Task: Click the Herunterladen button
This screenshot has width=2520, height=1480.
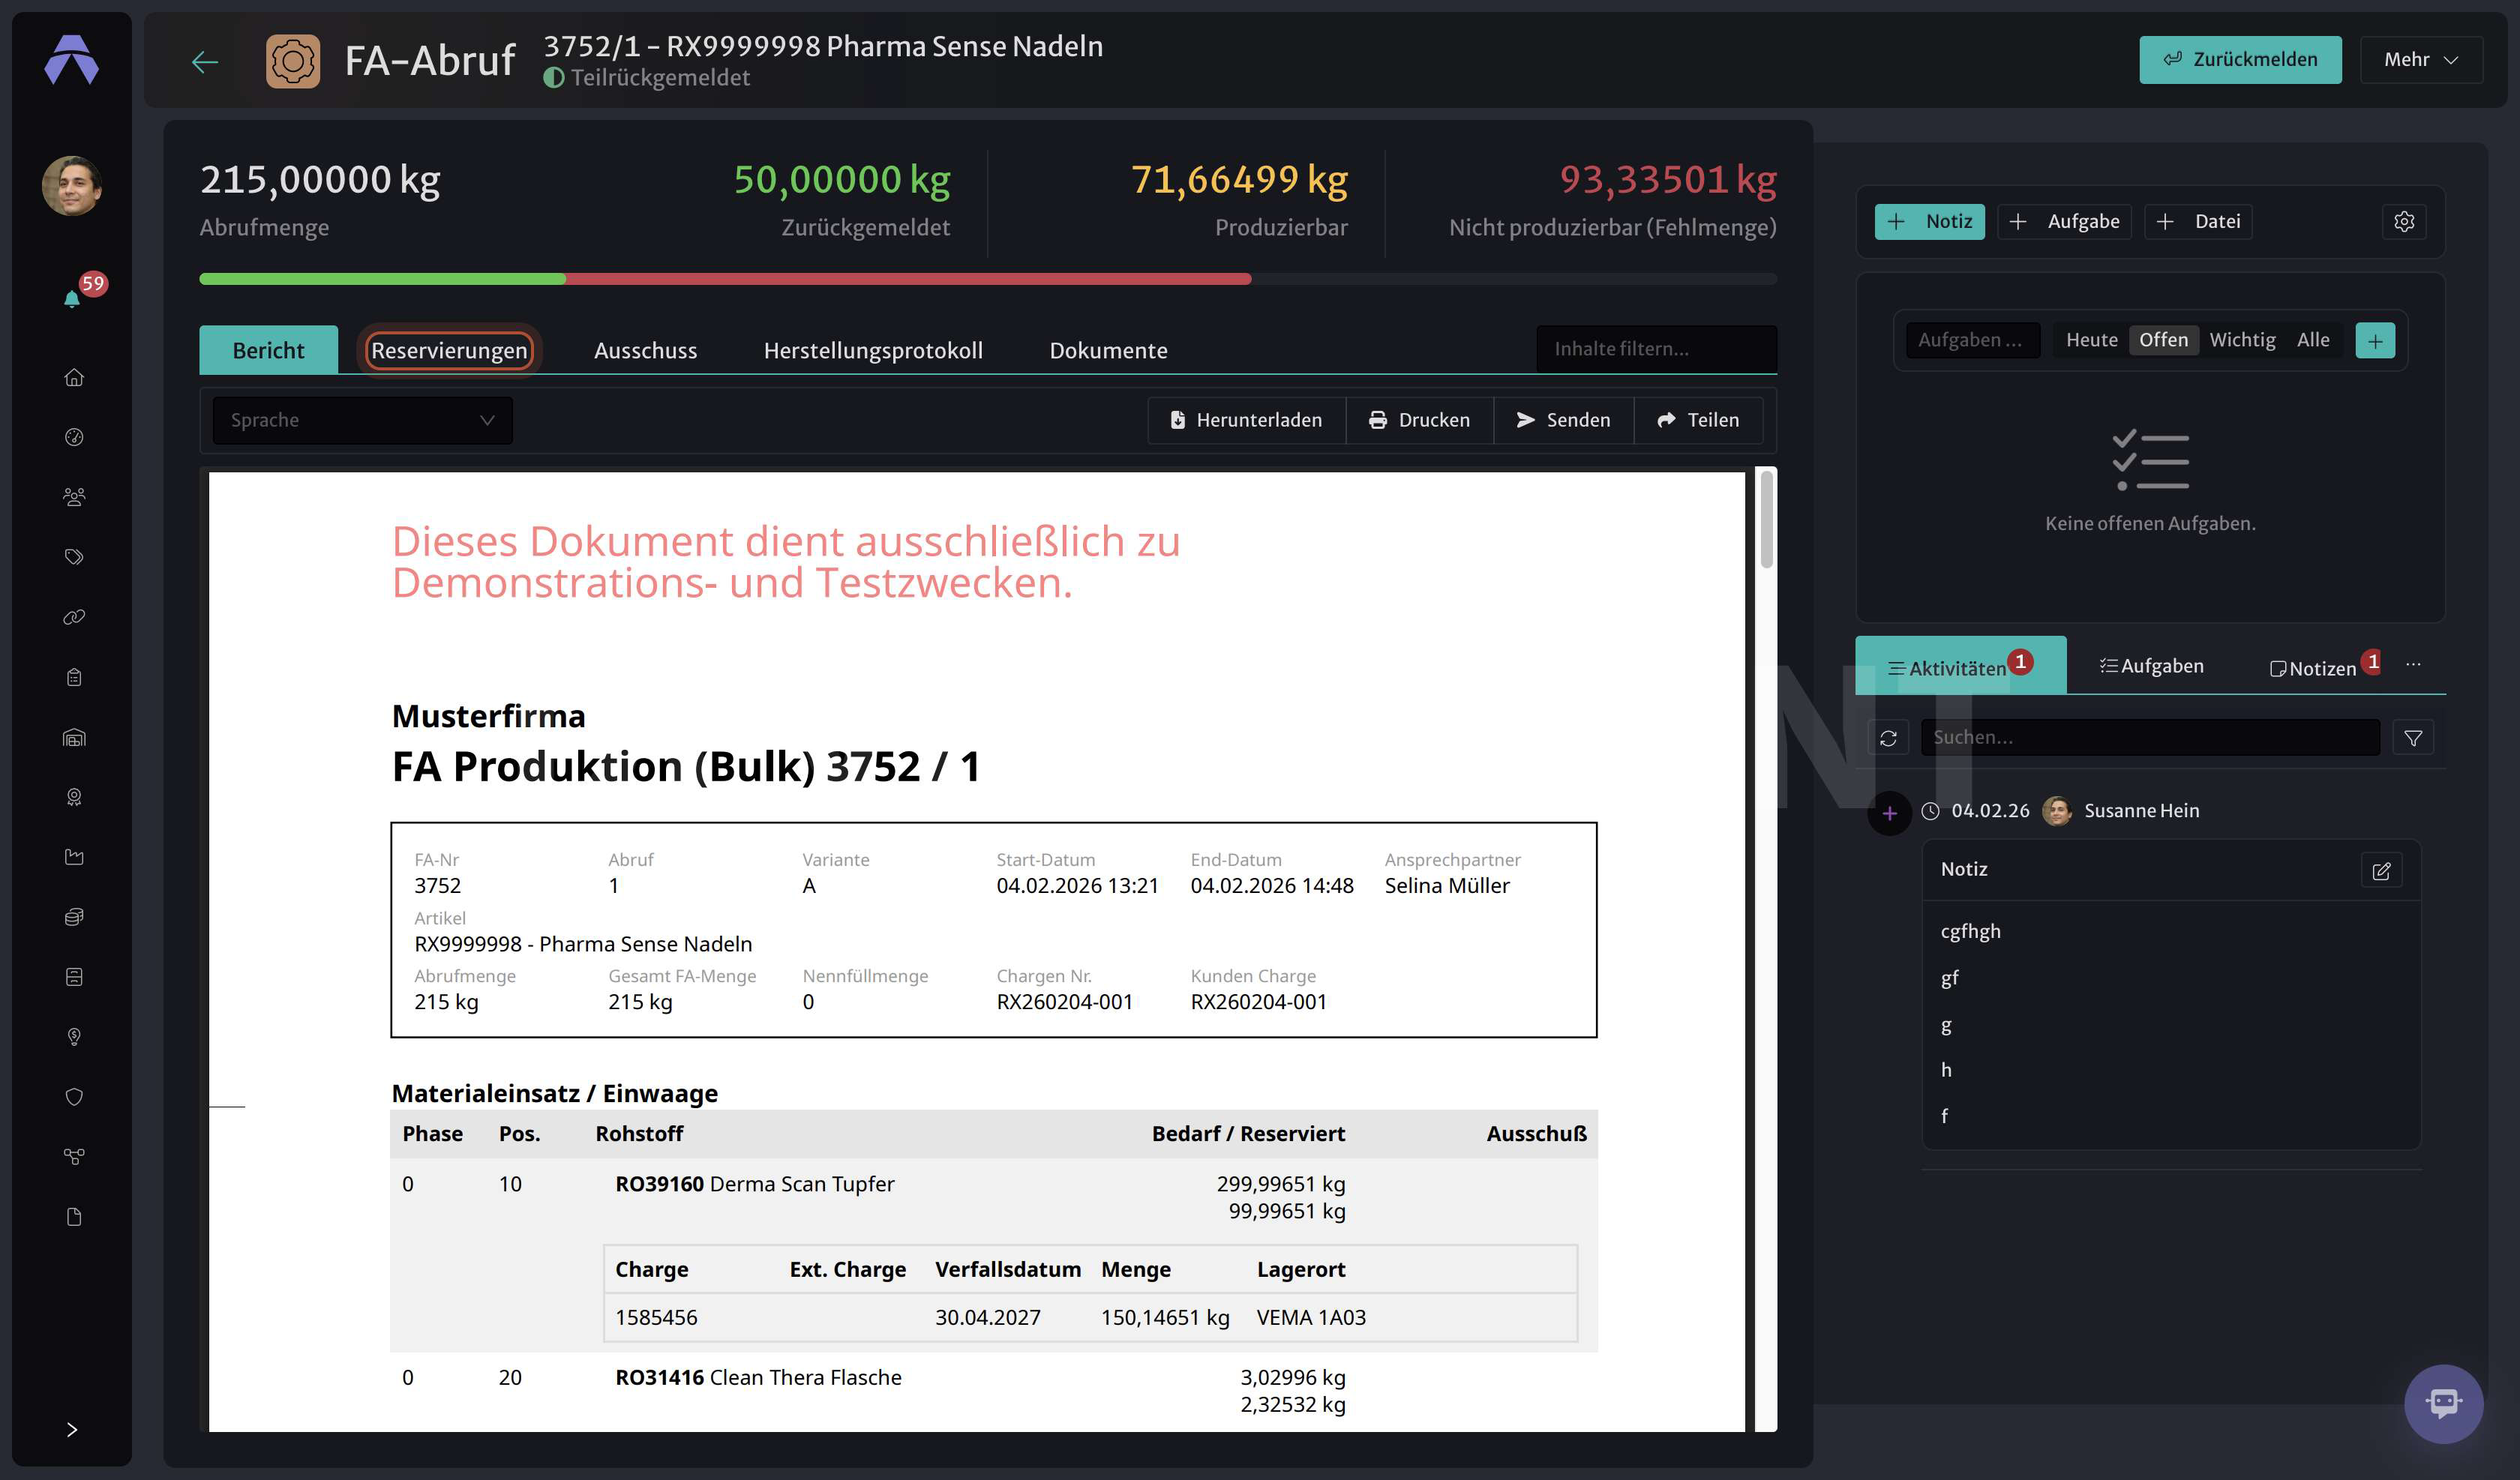Action: 1246,420
